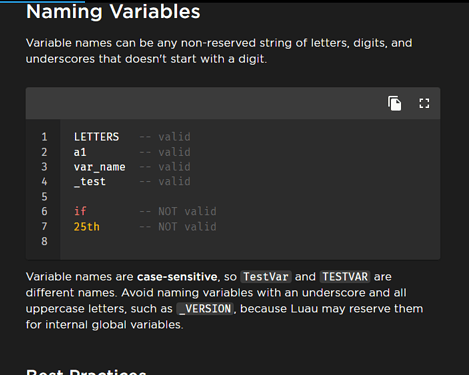Click the bold case-sensitive text
The width and height of the screenshot is (469, 375).
[x=177, y=277]
